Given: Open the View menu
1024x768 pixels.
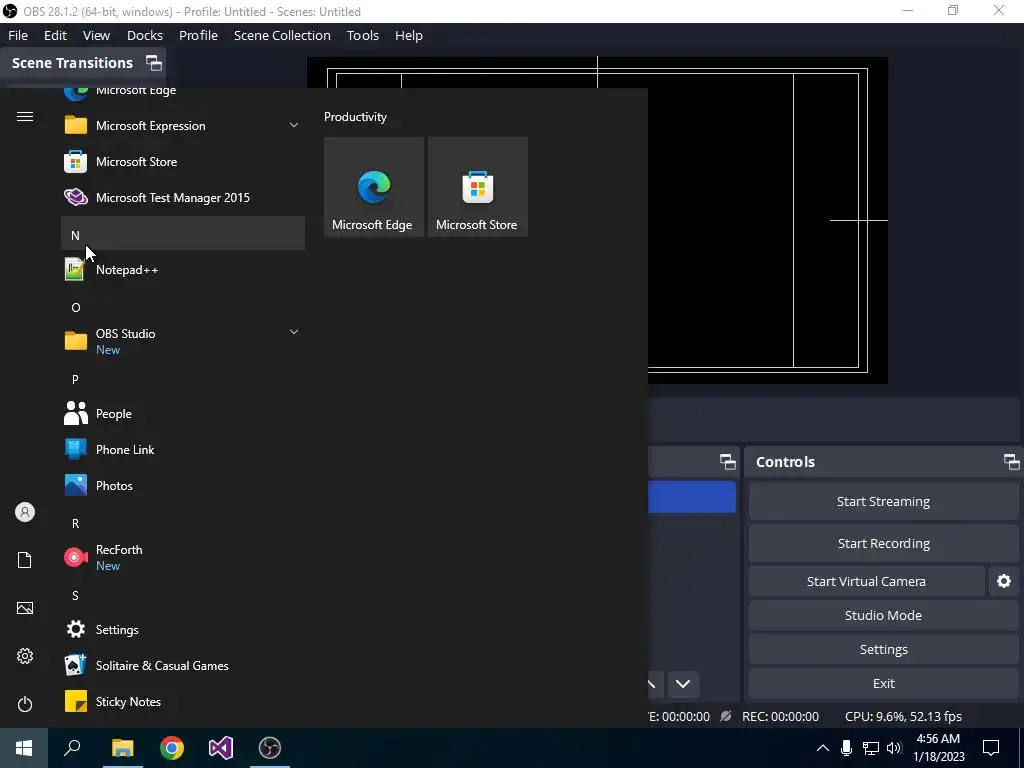Looking at the screenshot, I should (96, 35).
